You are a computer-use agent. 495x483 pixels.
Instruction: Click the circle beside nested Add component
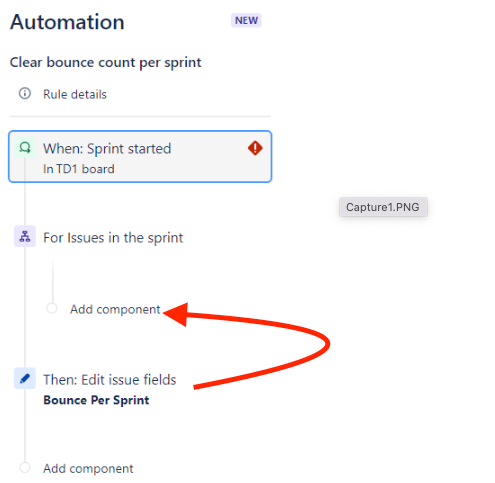tap(52, 308)
